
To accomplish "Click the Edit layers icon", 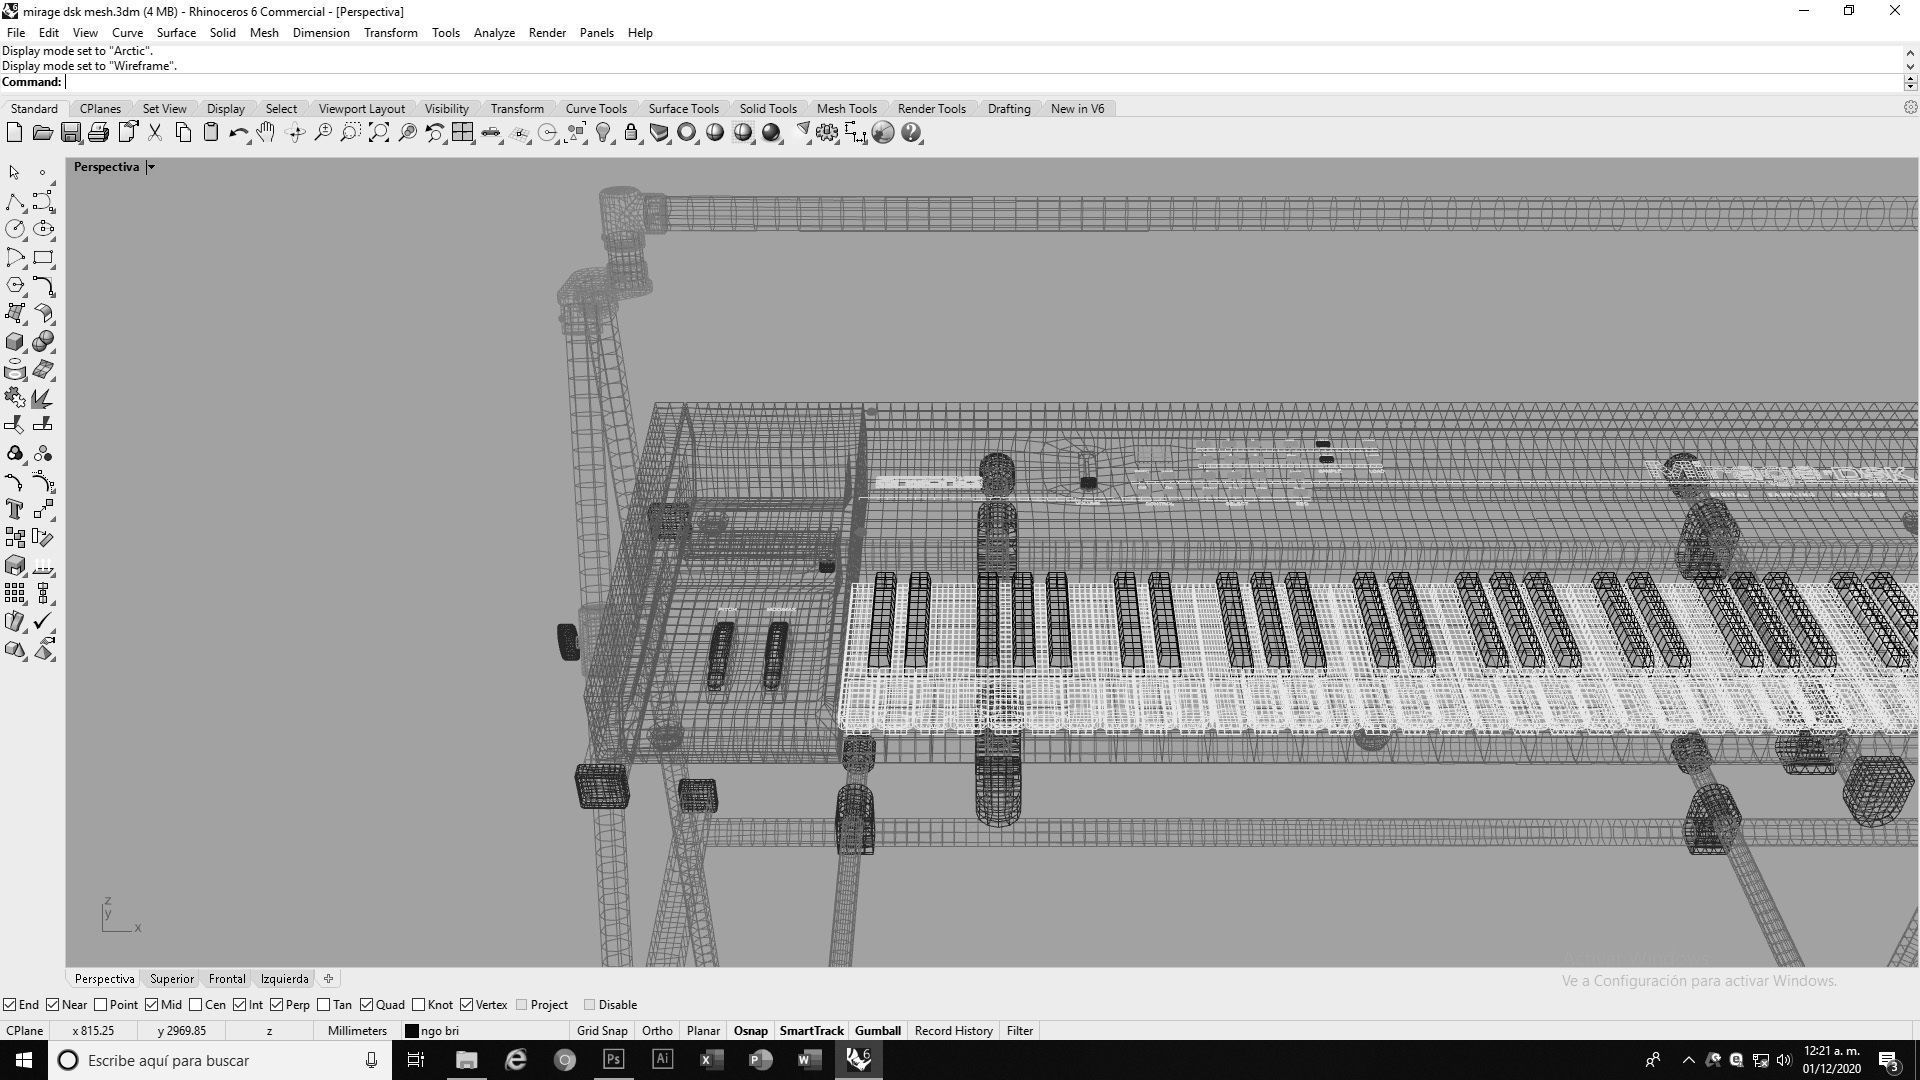I will (659, 132).
